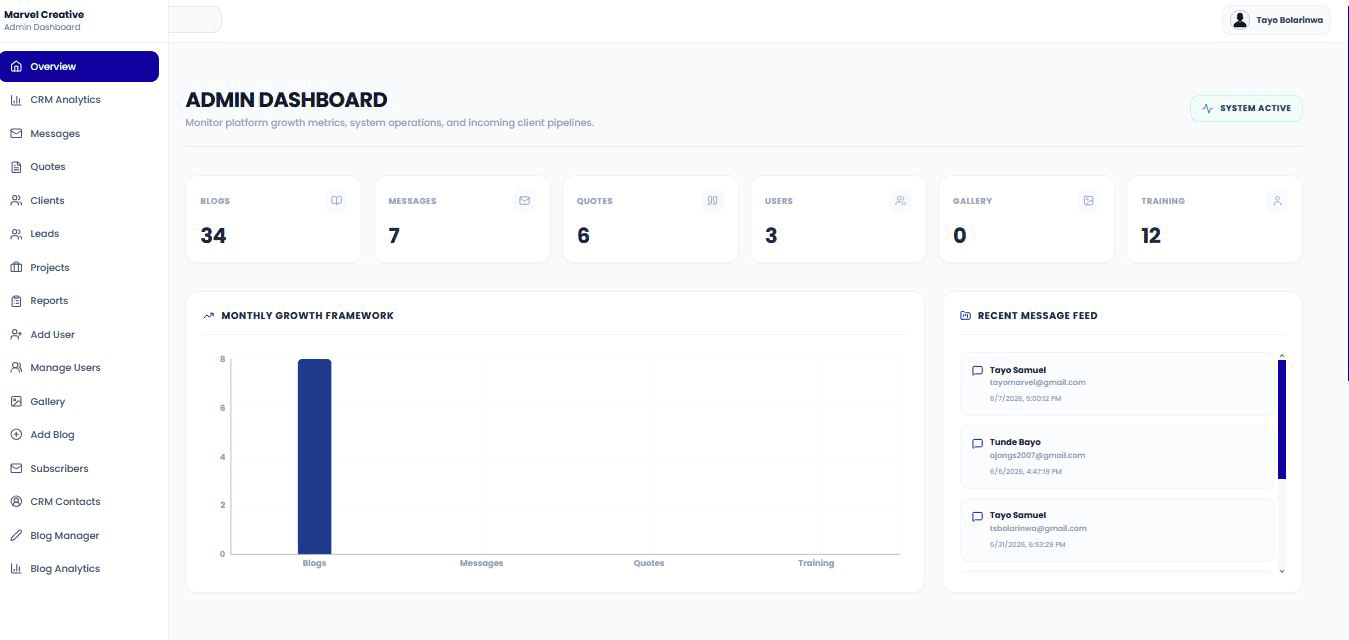Click the message feed scrollbar thumb
The width and height of the screenshot is (1349, 640).
pyautogui.click(x=1282, y=419)
